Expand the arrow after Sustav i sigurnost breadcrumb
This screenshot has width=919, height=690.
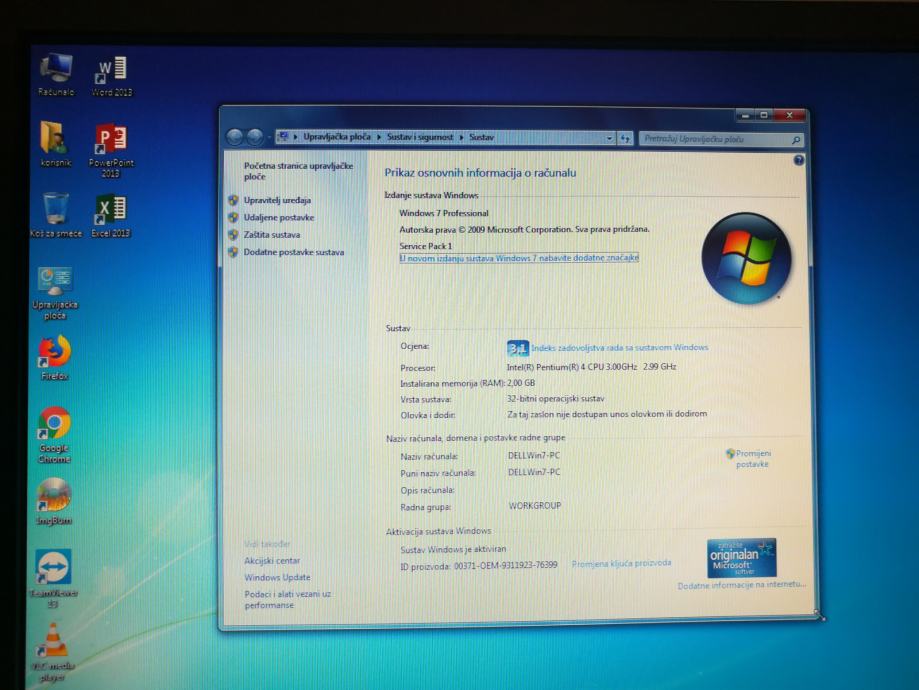click(x=461, y=137)
